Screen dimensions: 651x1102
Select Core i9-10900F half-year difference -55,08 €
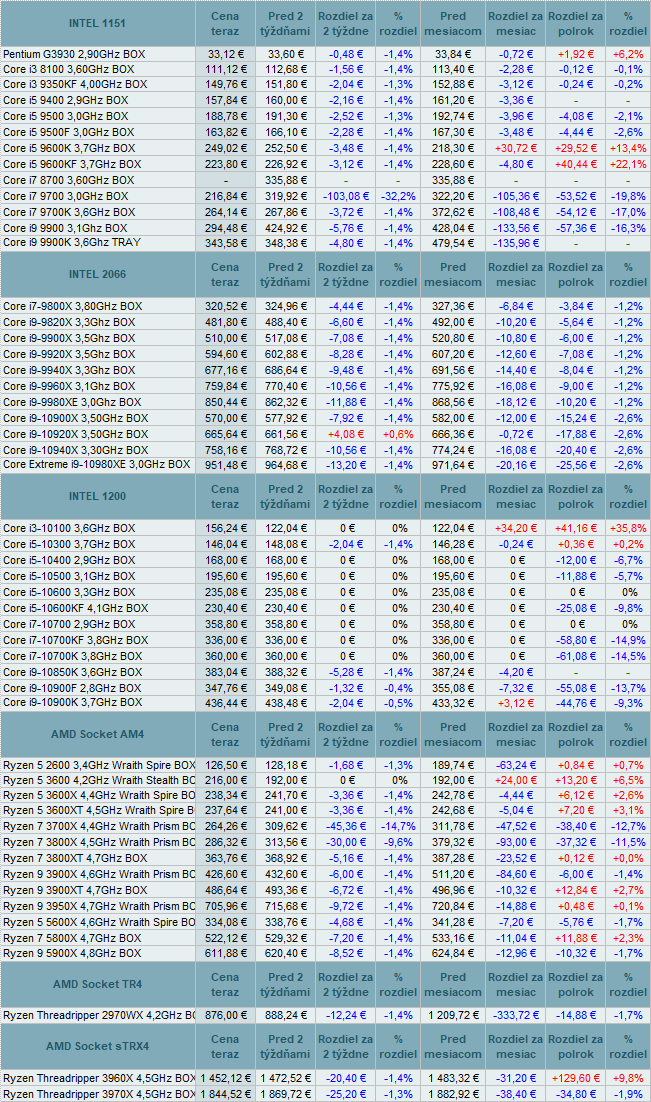tap(576, 688)
